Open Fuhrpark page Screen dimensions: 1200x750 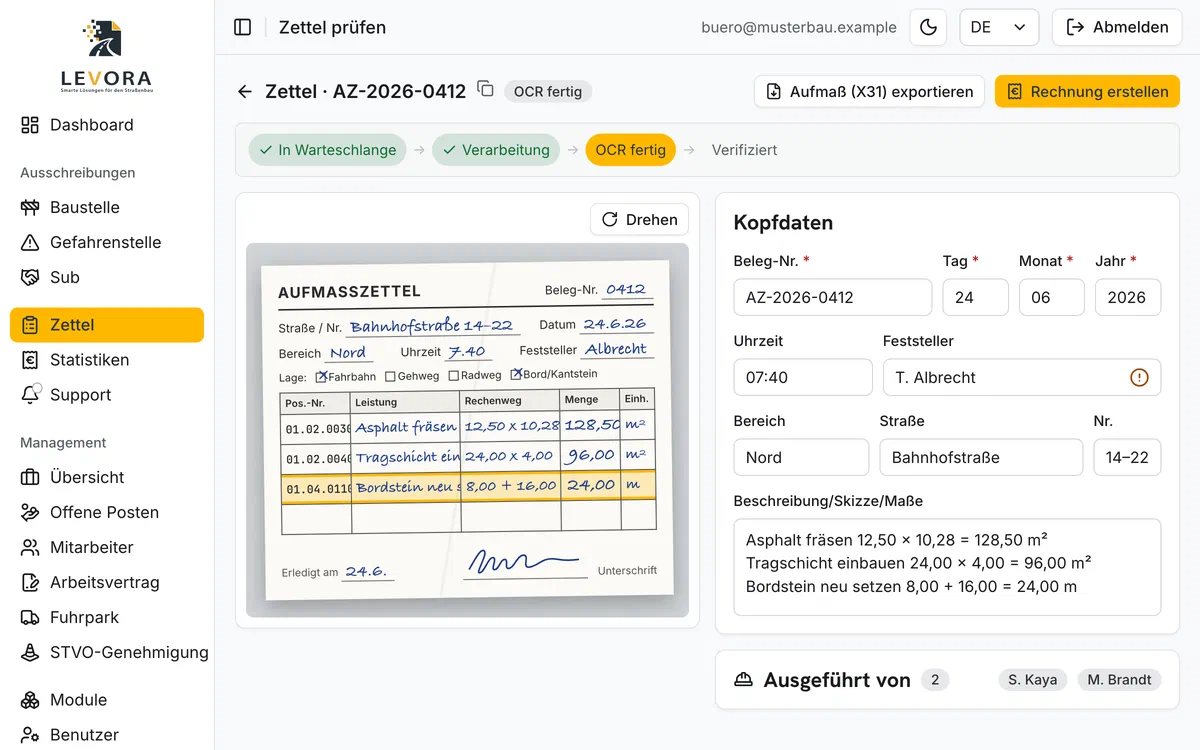pyautogui.click(x=107, y=618)
